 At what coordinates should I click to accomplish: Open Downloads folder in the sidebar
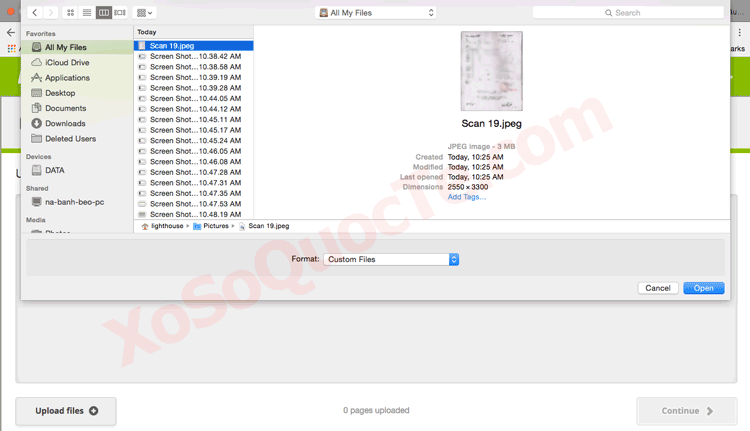click(x=65, y=124)
